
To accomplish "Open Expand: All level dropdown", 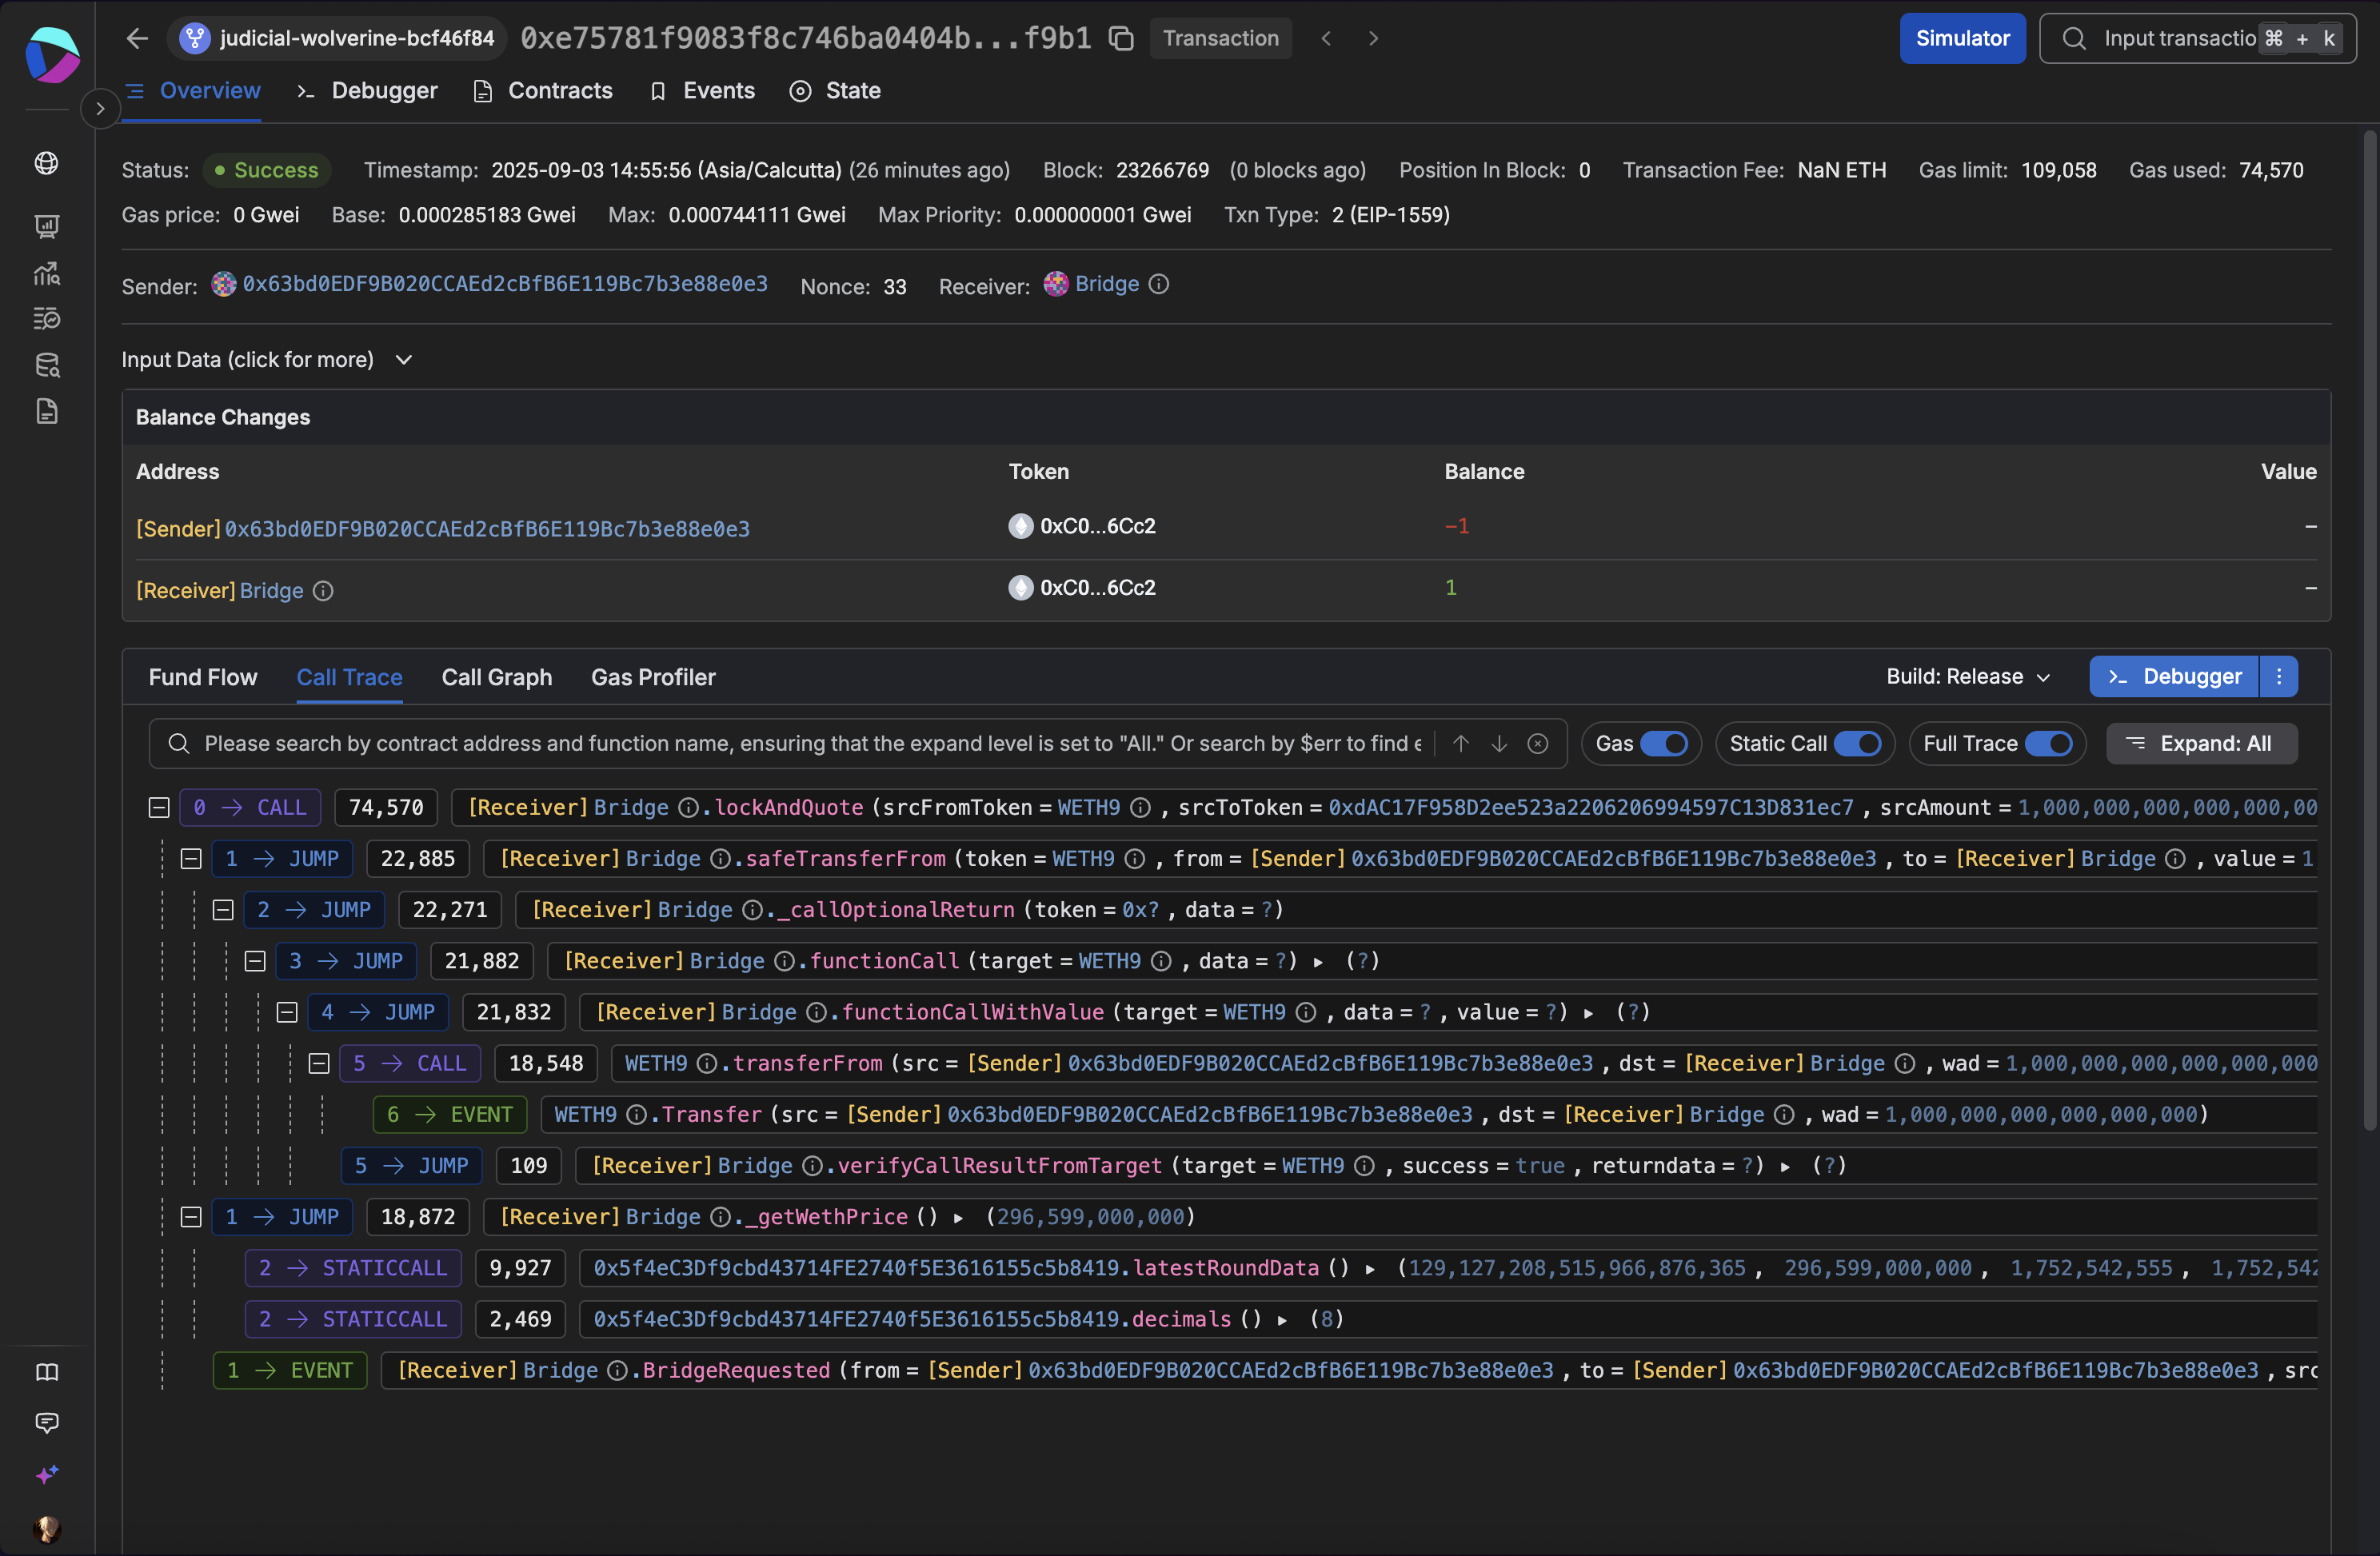I will pyautogui.click(x=2201, y=743).
